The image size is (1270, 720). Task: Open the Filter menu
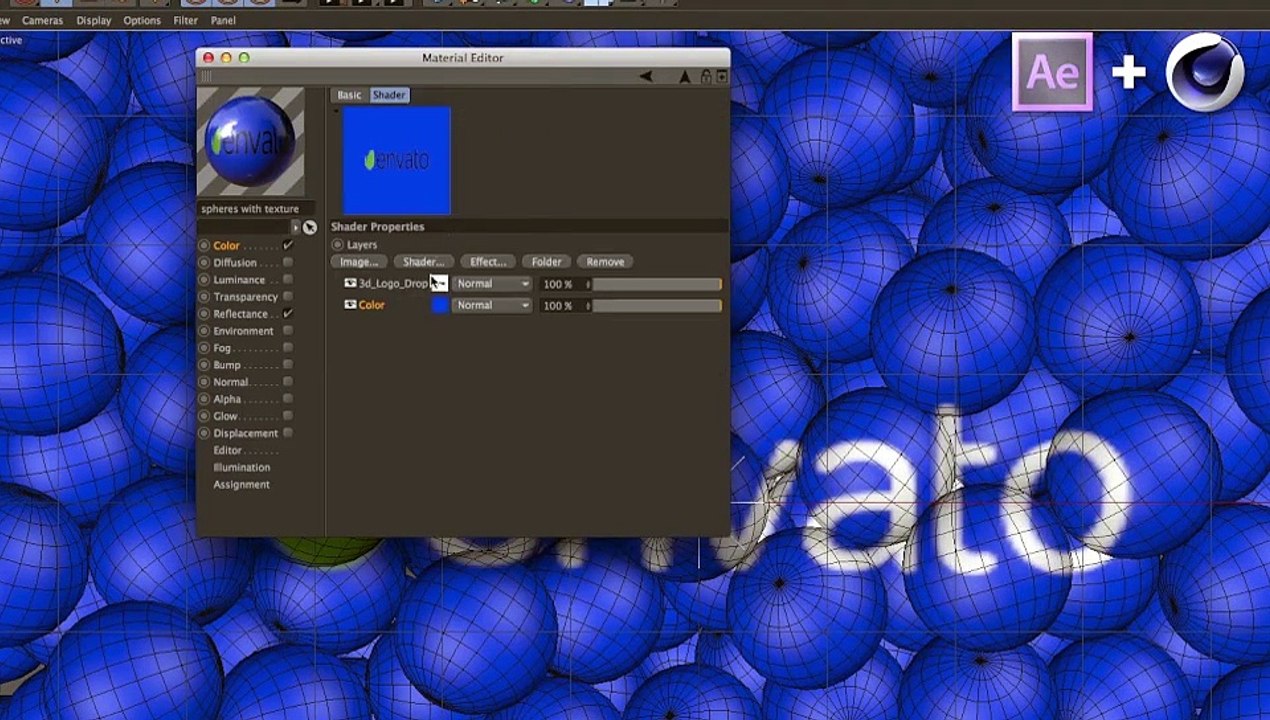186,20
